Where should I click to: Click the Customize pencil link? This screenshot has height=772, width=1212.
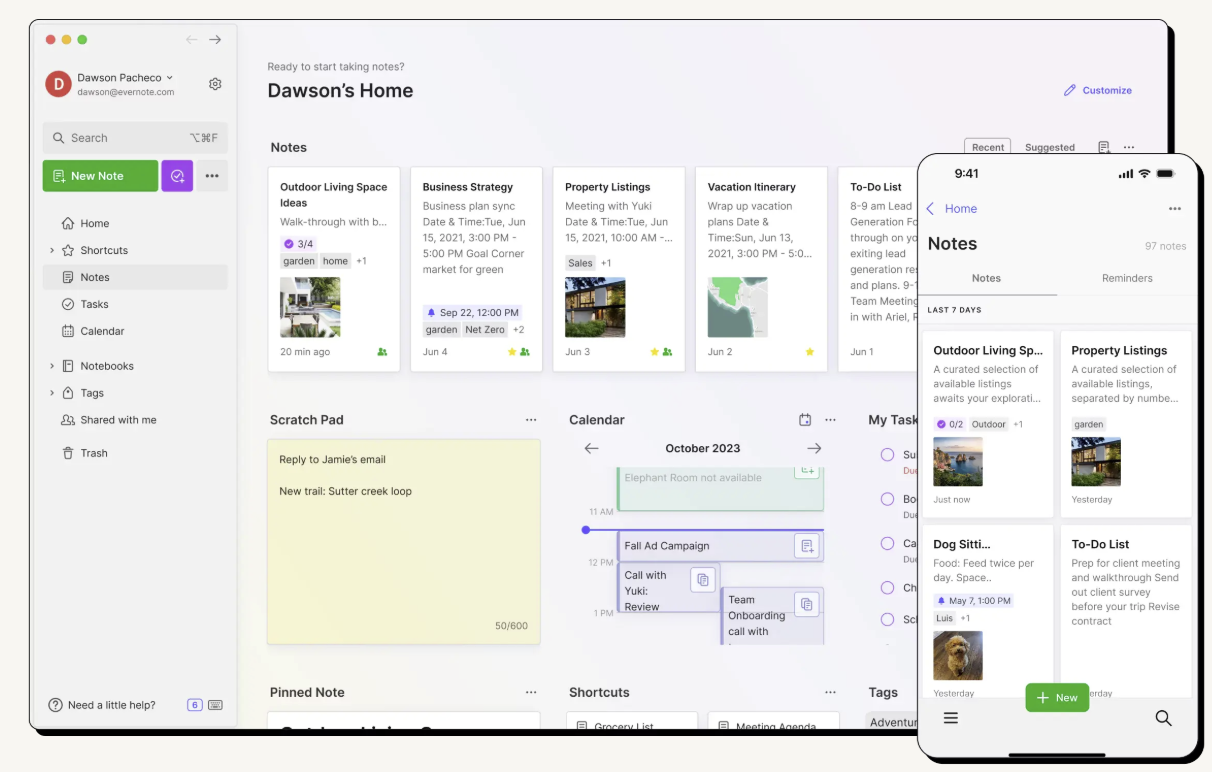point(1098,90)
